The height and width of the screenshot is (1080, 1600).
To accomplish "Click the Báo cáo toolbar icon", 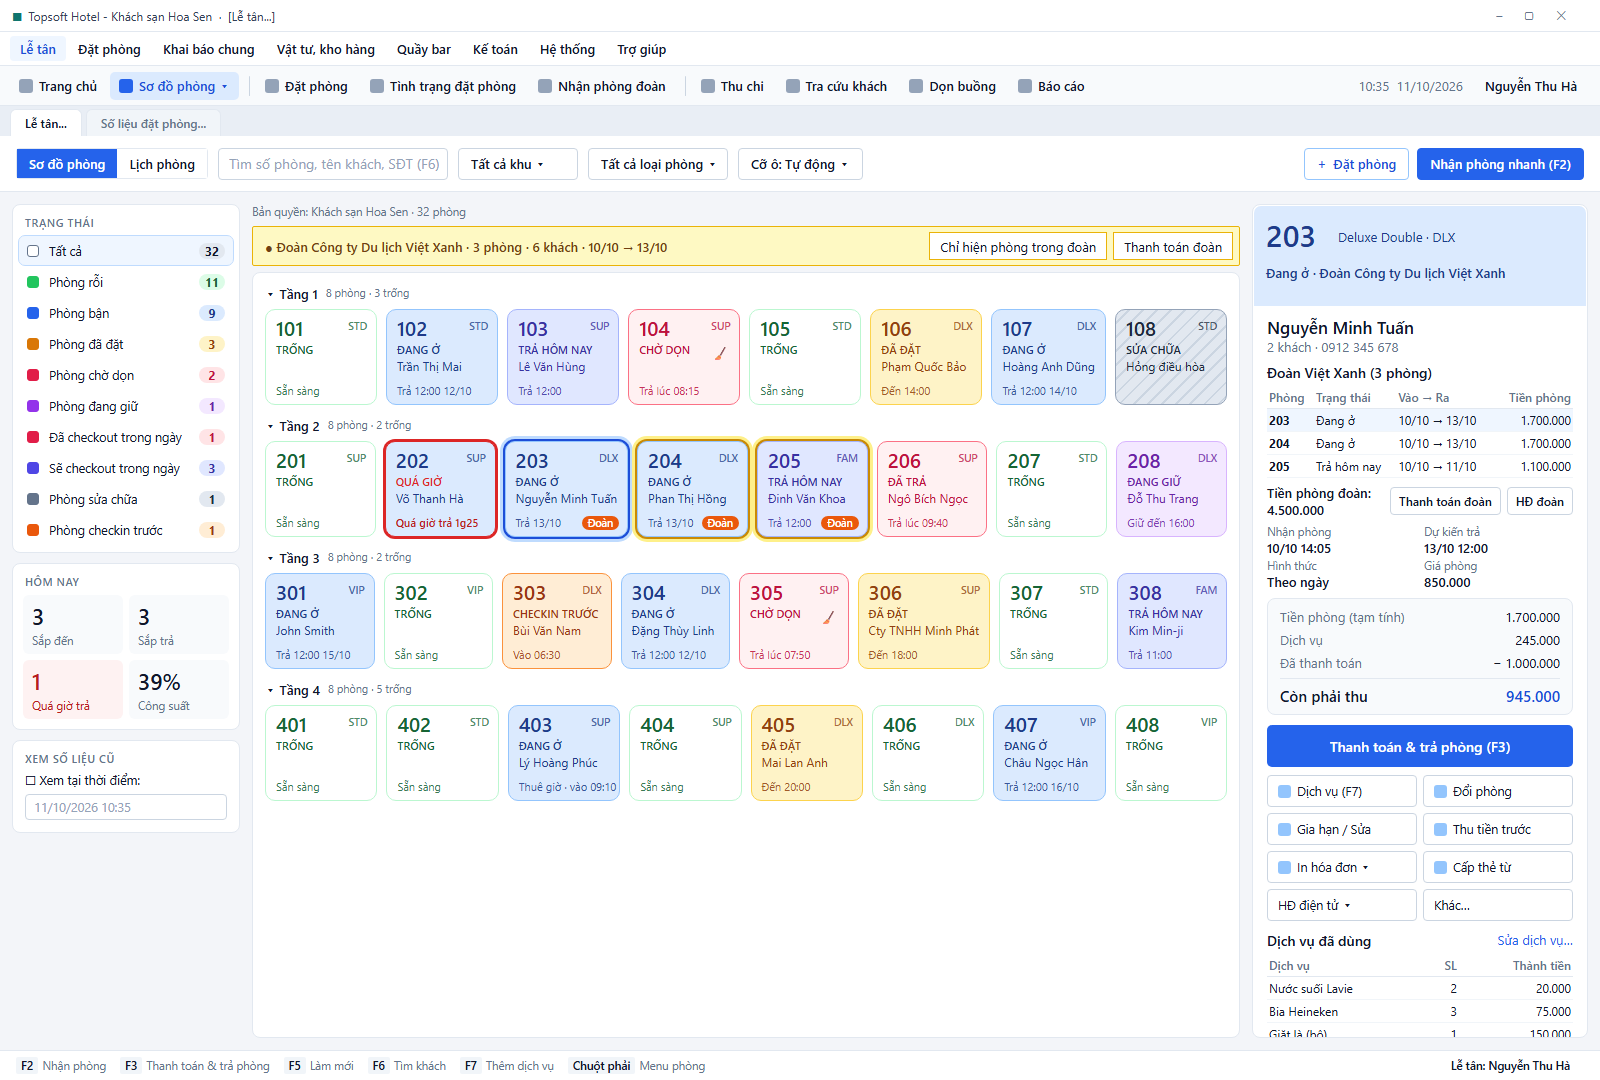I will point(1025,86).
